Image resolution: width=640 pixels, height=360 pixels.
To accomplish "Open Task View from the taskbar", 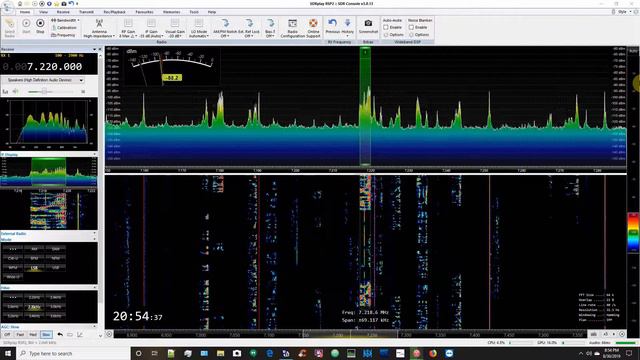I will coord(154,353).
